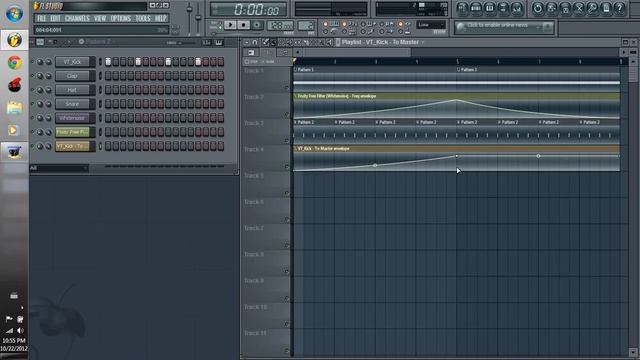Click the audio editor scissors icon
The width and height of the screenshot is (640, 360).
point(579,8)
